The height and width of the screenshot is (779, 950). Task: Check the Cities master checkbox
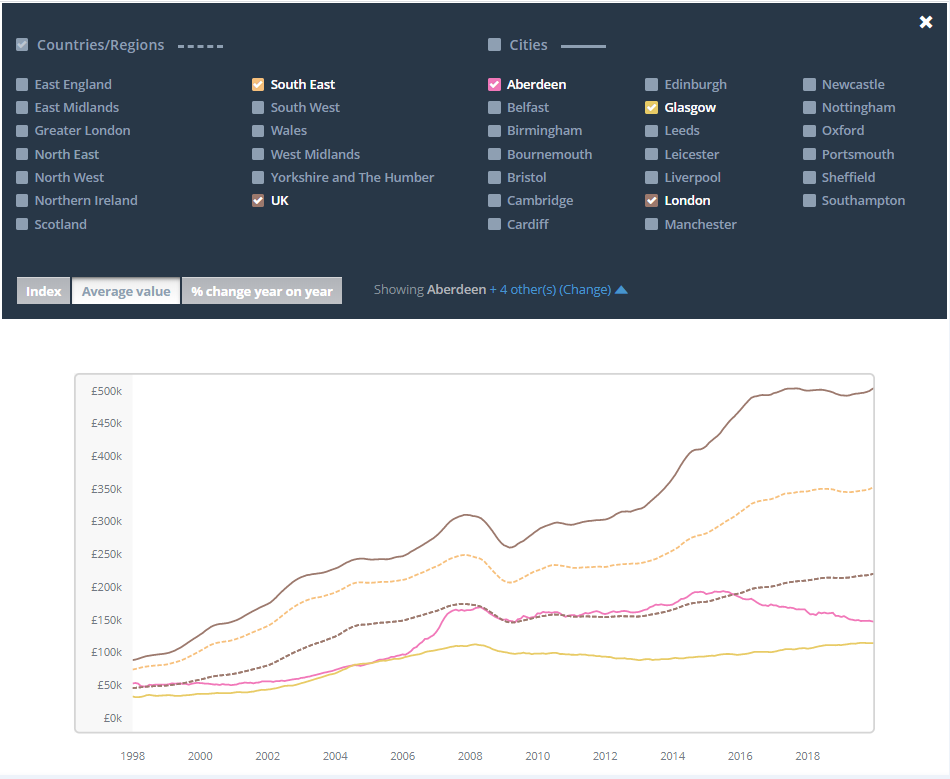click(494, 45)
